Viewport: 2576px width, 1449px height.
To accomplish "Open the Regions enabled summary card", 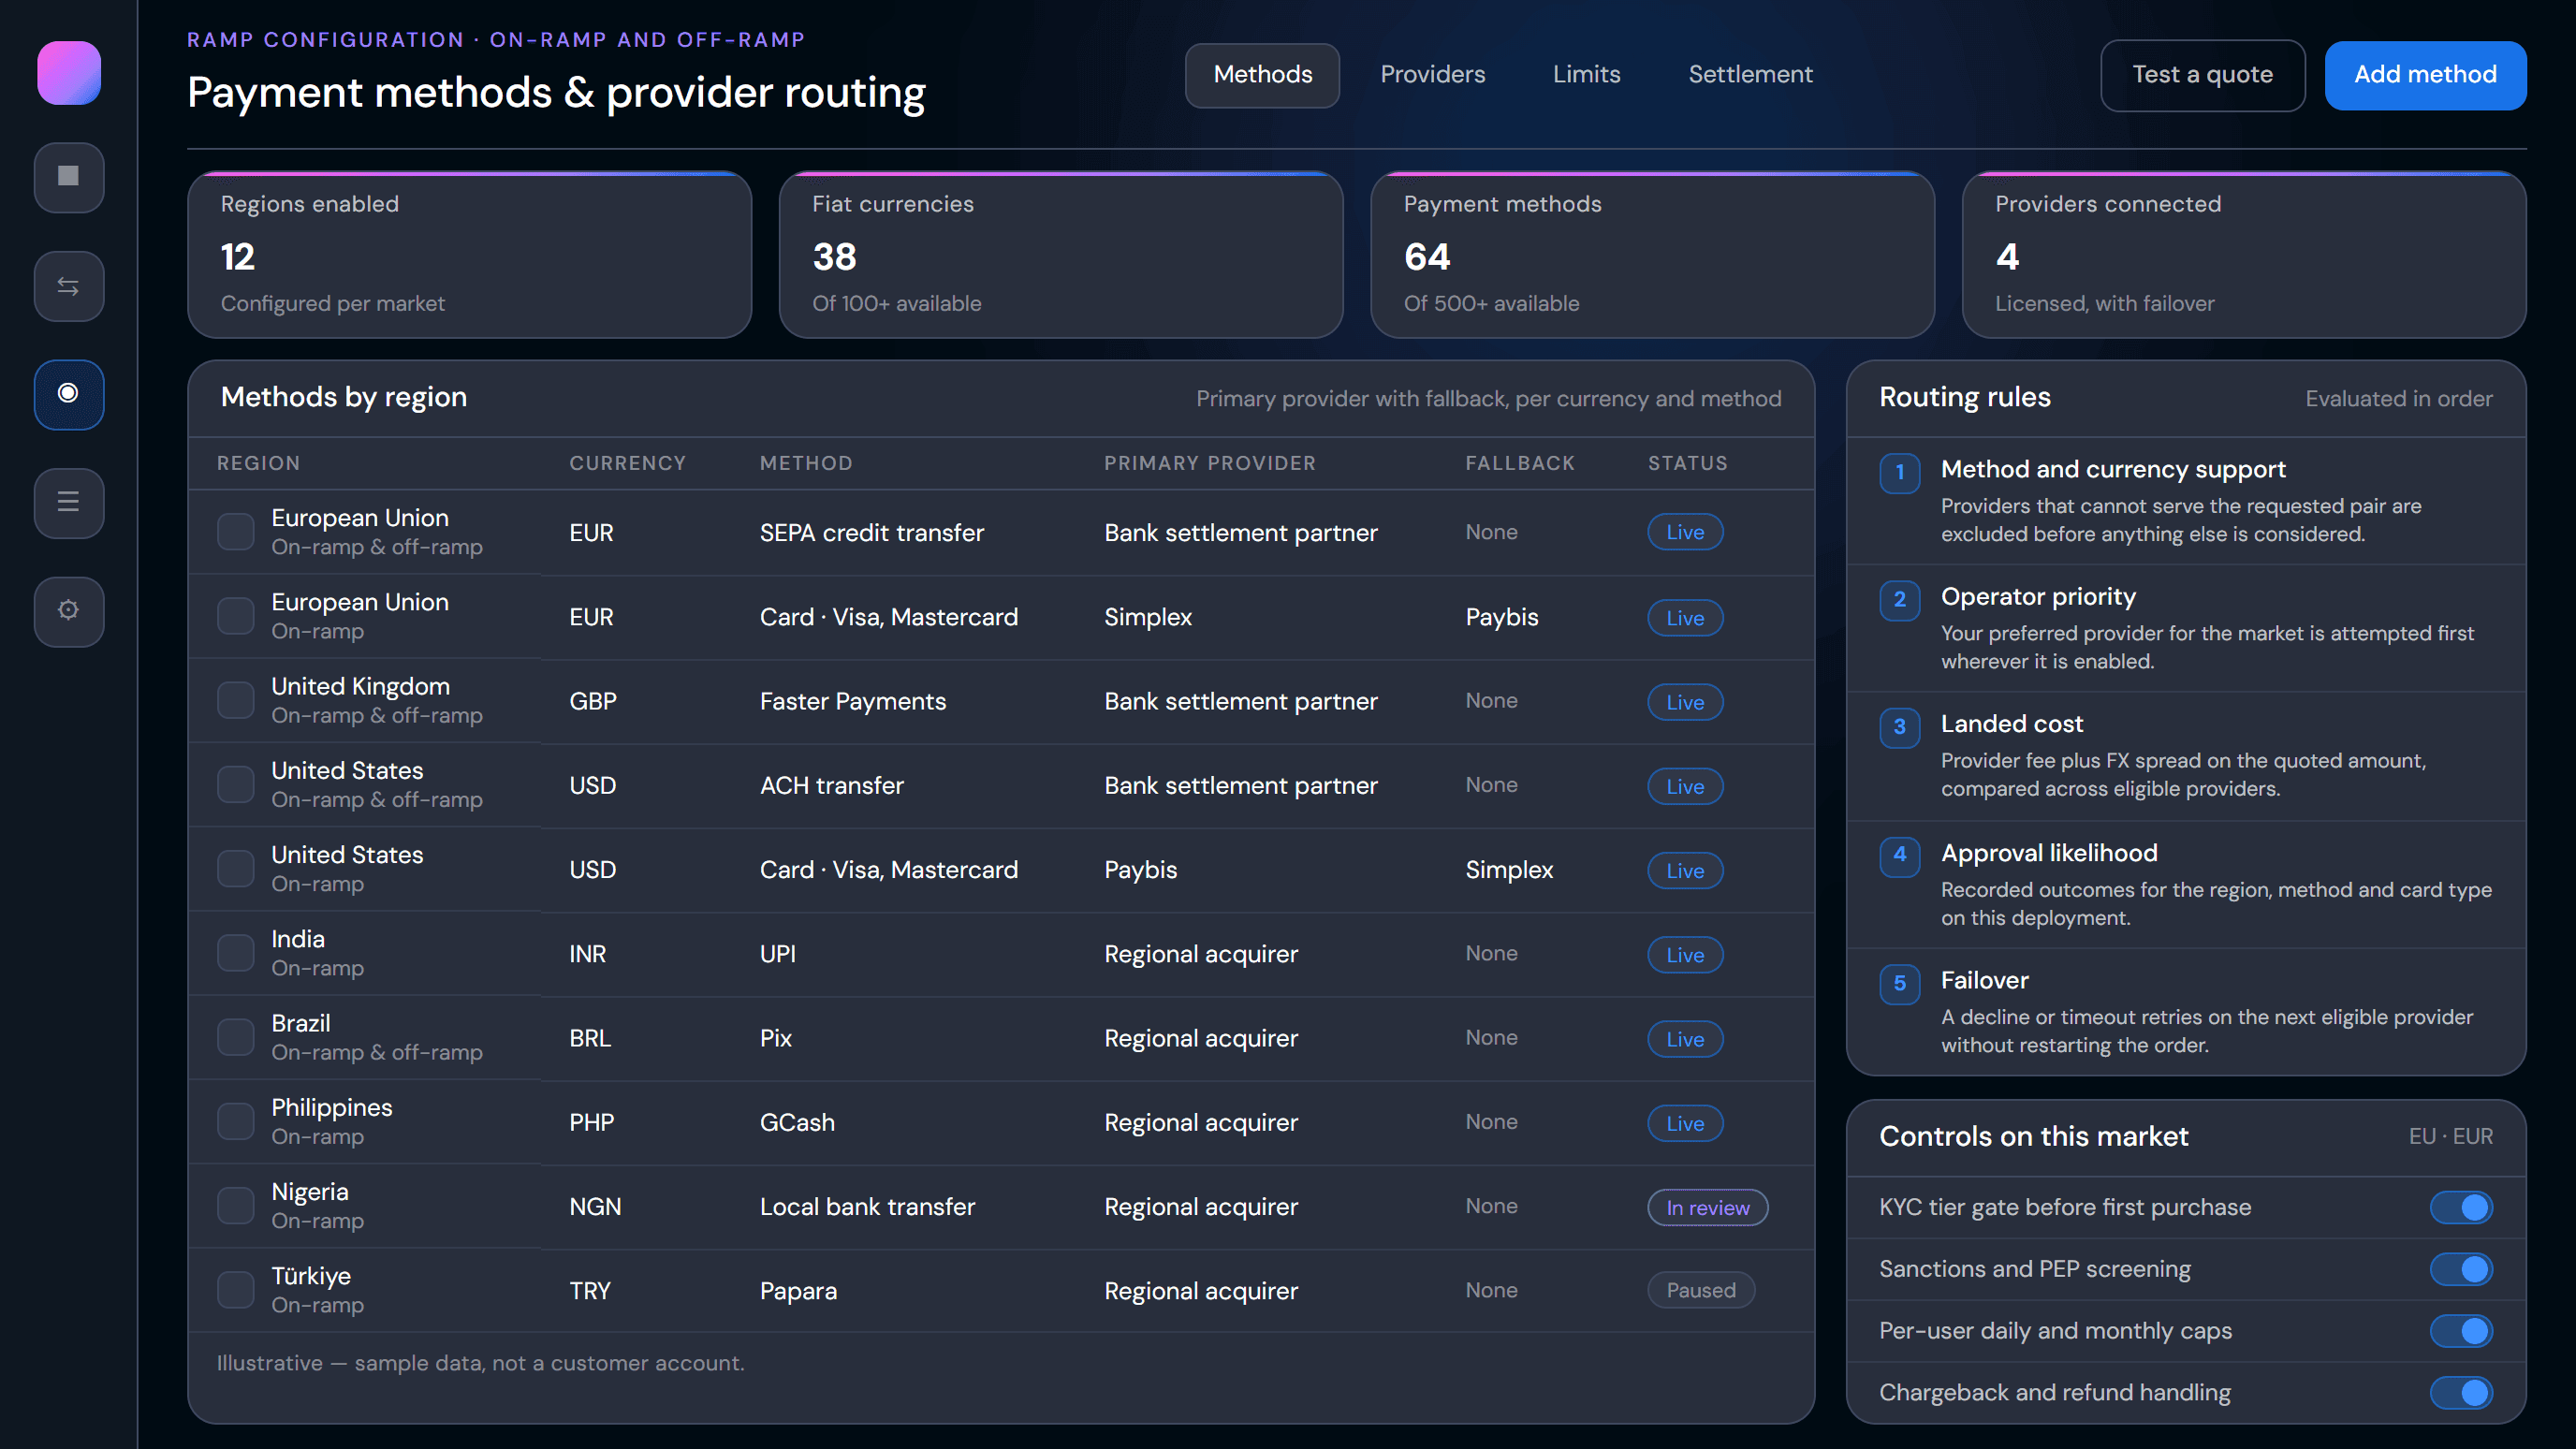I will coord(469,255).
